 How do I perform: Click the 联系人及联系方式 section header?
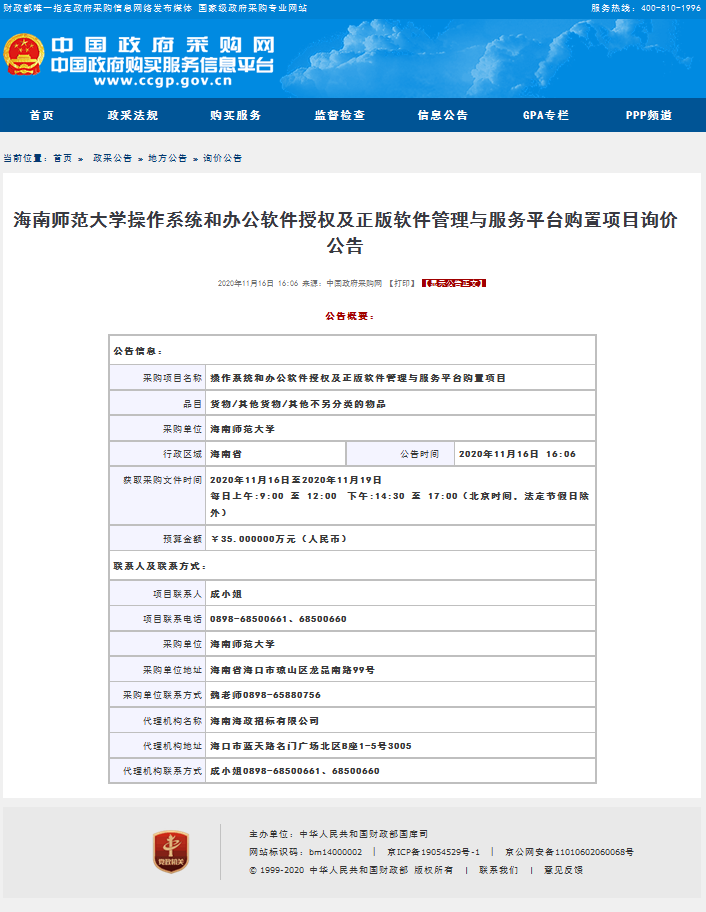(x=160, y=566)
